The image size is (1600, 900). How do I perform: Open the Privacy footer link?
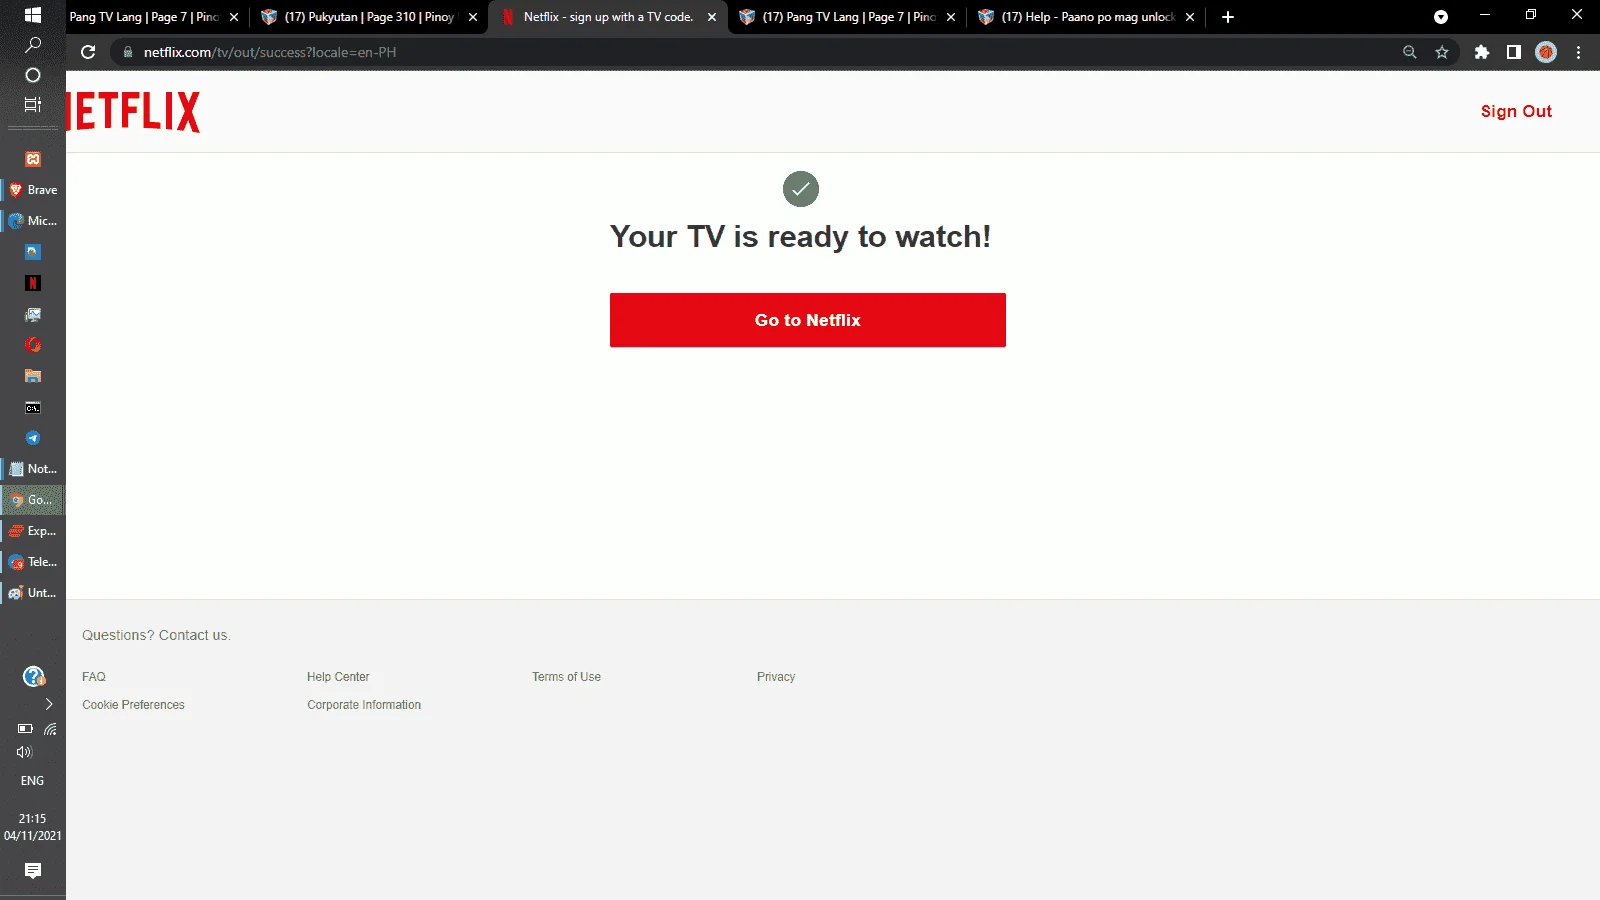pos(776,677)
